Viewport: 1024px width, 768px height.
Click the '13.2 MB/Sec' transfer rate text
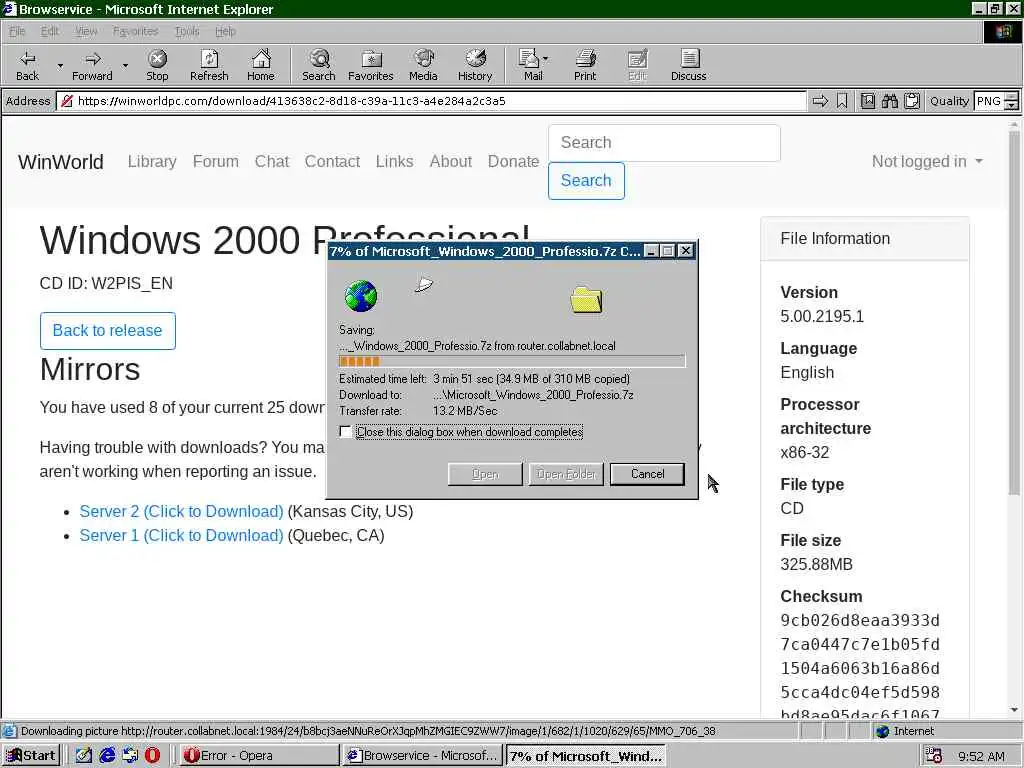coord(465,411)
